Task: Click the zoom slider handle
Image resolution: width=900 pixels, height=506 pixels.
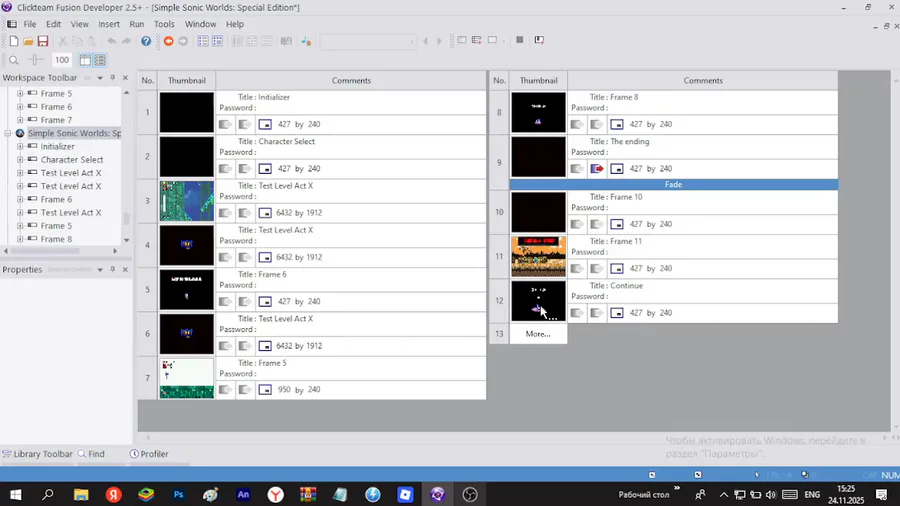Action: (x=36, y=60)
